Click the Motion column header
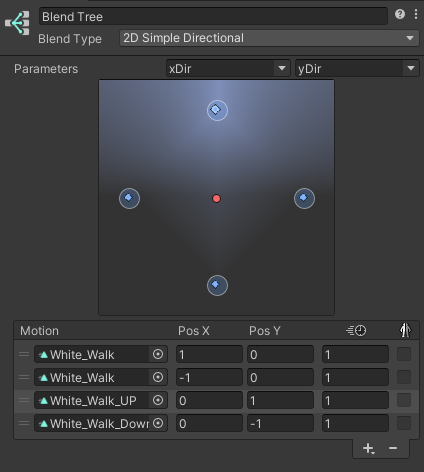This screenshot has width=424, height=472. (39, 331)
